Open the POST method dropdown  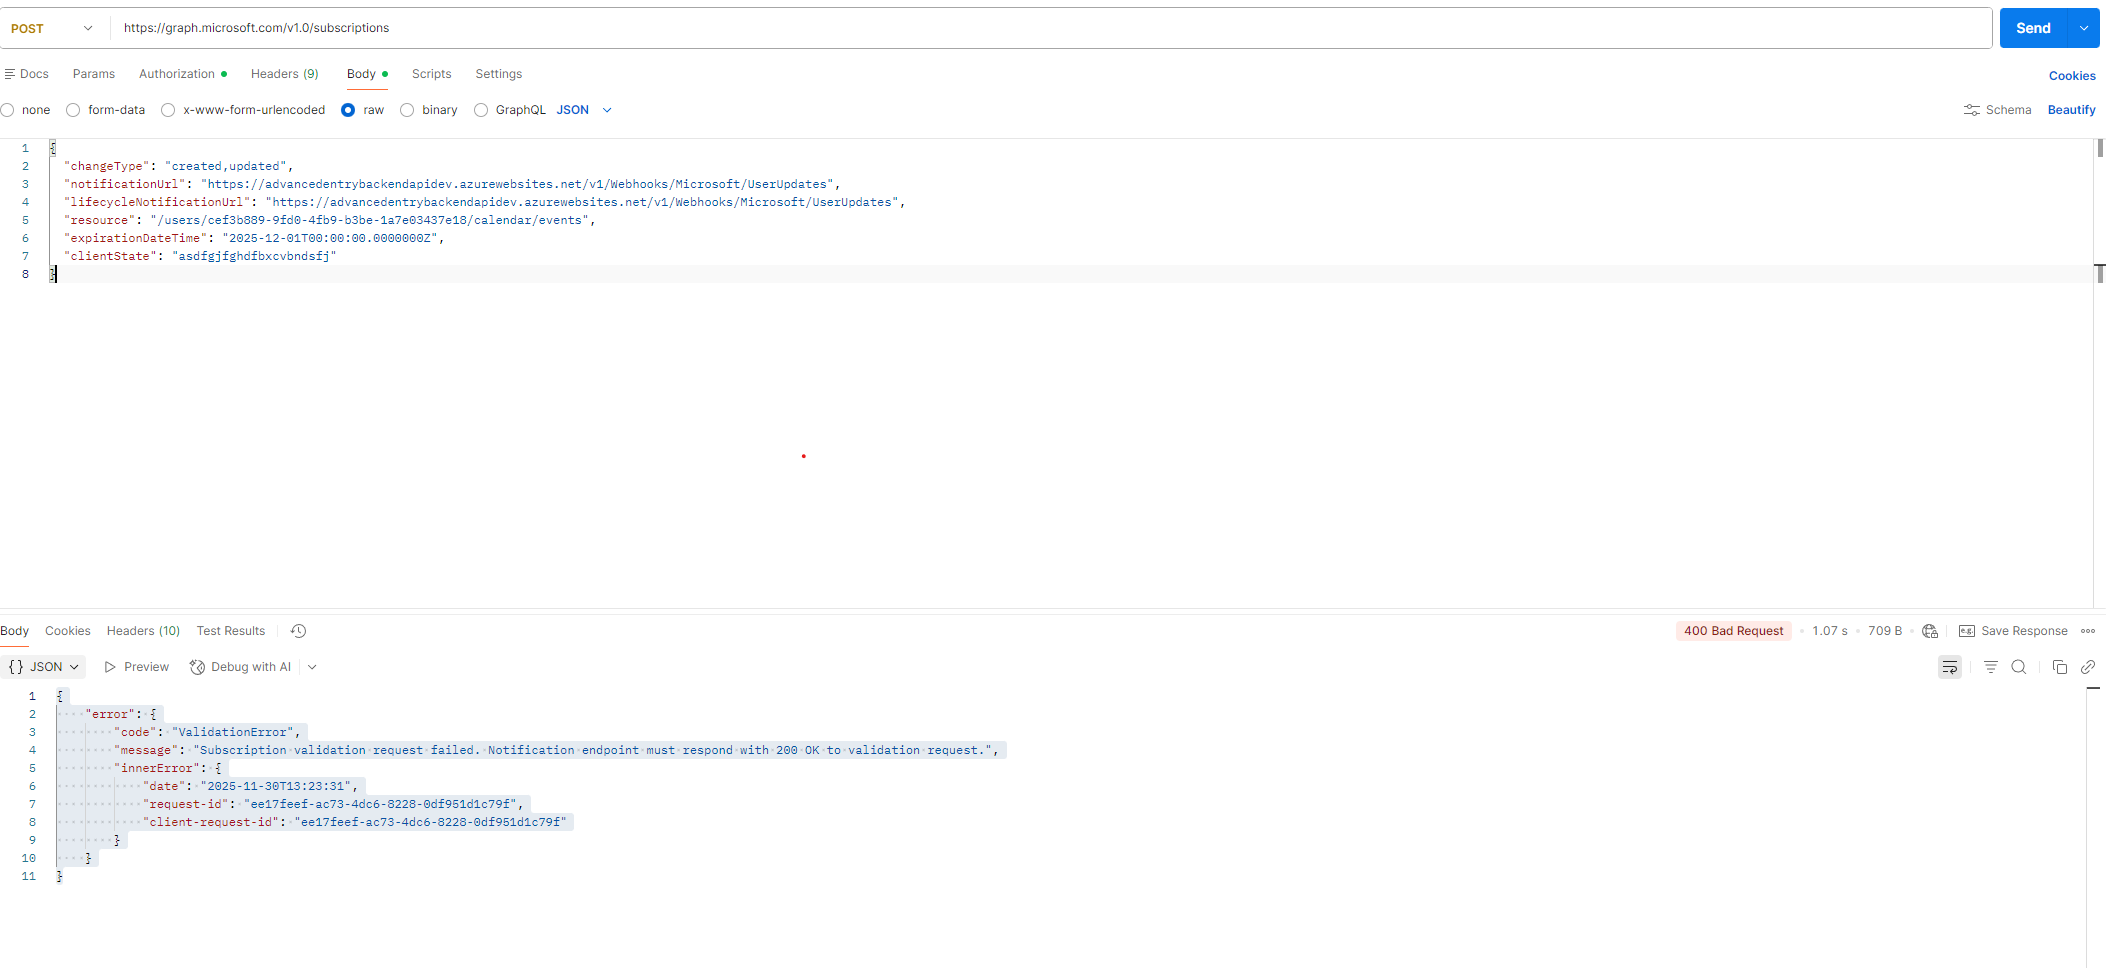(50, 28)
